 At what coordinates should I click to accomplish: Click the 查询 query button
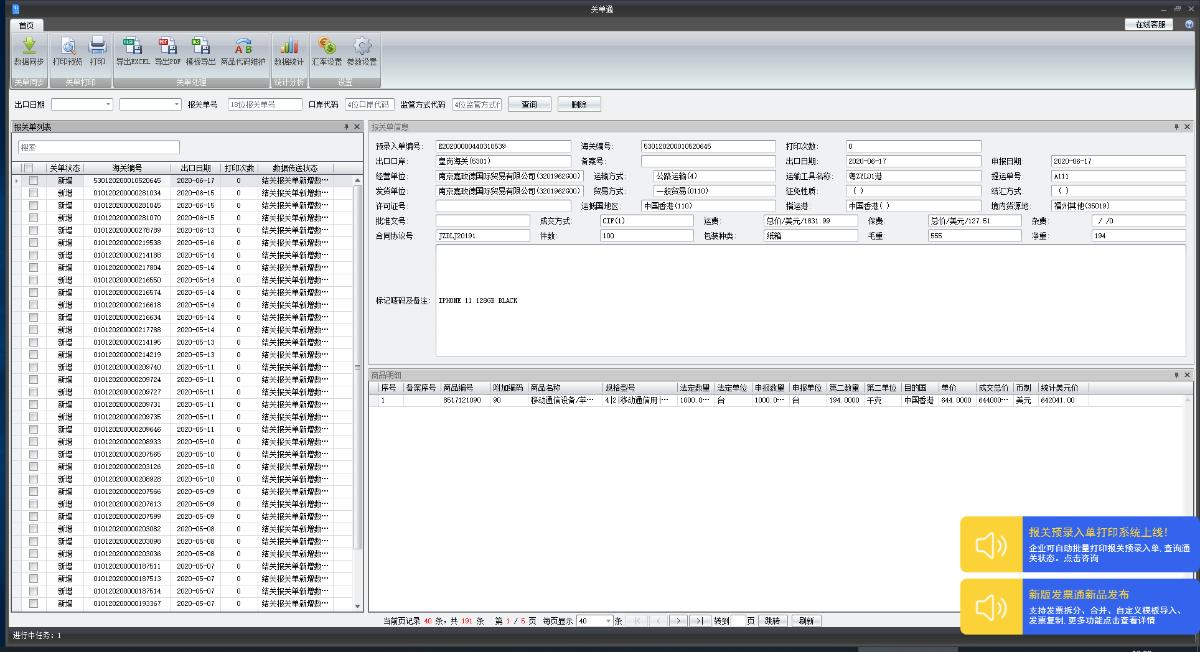pos(530,104)
